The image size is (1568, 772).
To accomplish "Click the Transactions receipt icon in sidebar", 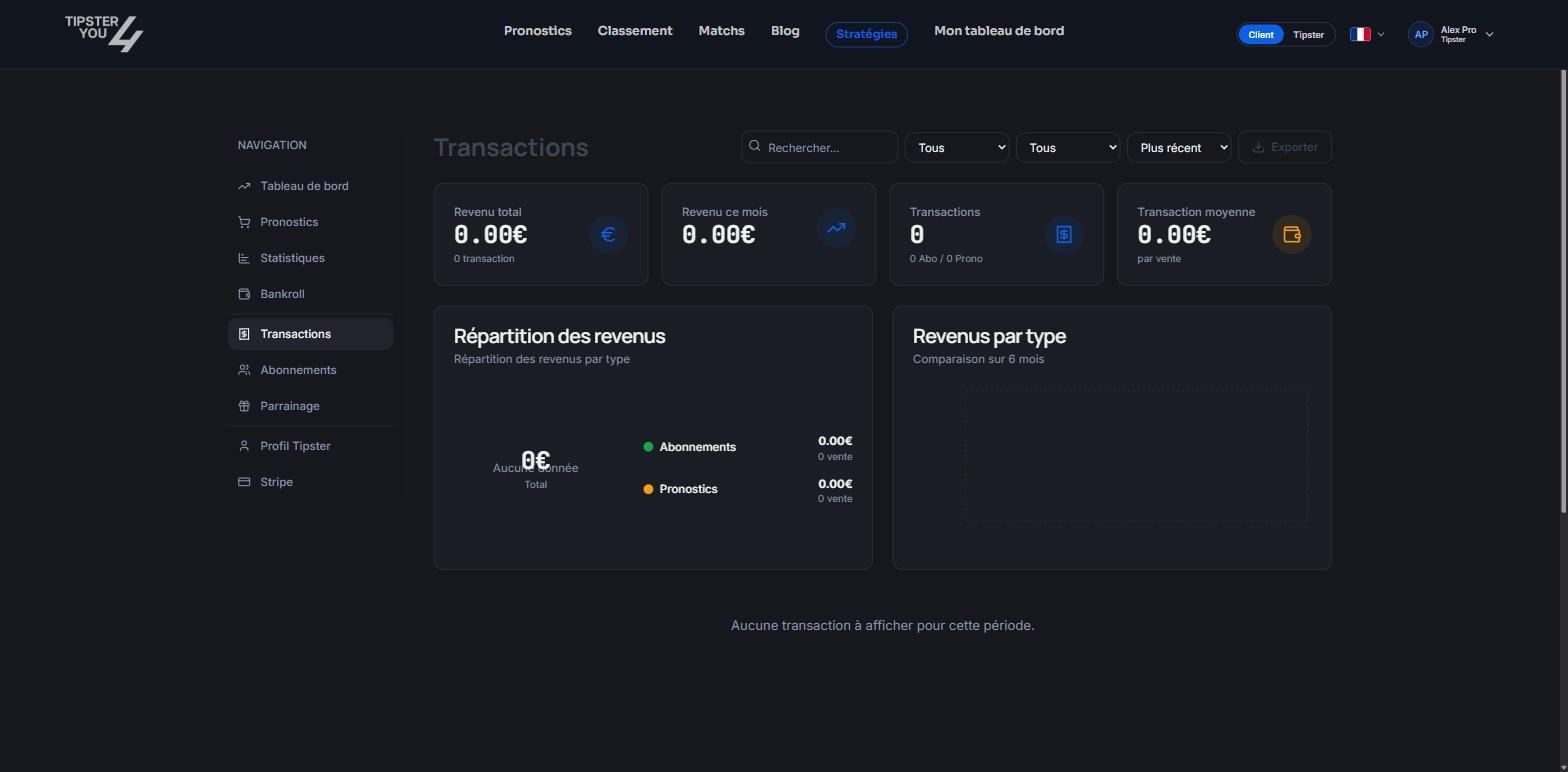I will (x=244, y=334).
